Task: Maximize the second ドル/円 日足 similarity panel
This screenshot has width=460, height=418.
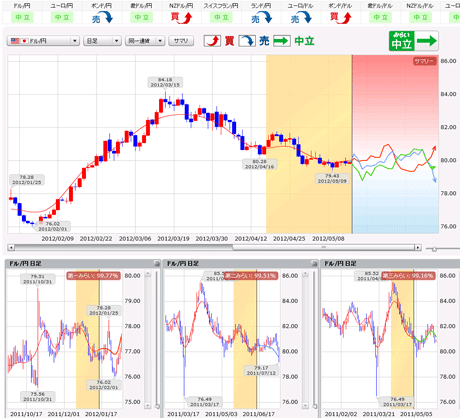Action: tap(314, 264)
